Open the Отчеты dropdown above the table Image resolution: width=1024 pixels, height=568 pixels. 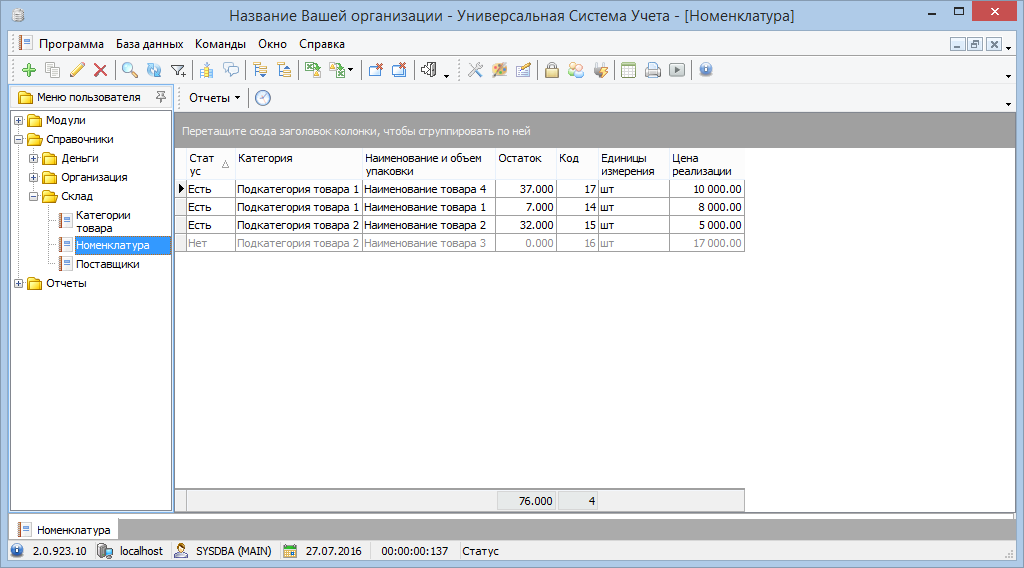214,98
